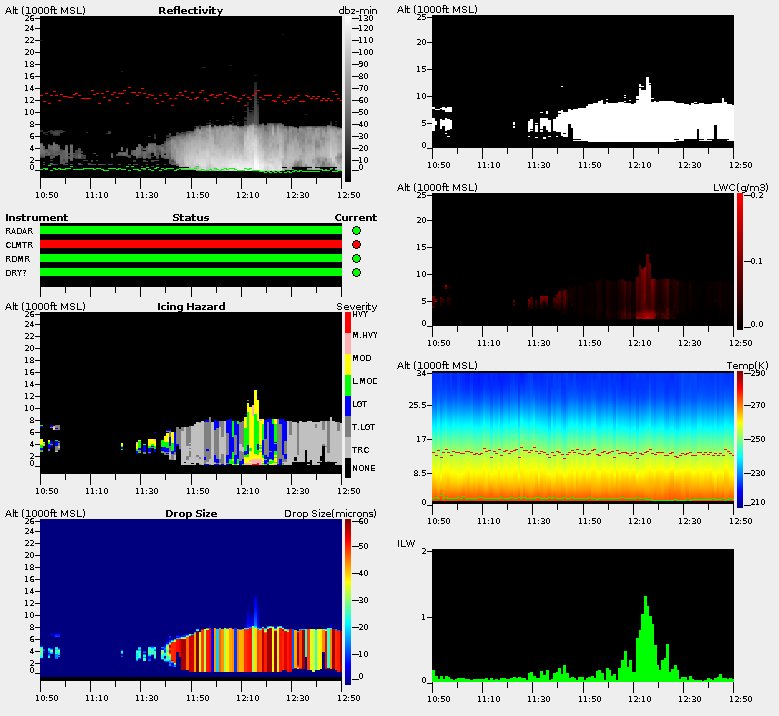Click the DRY? current status indicator light

(x=357, y=273)
